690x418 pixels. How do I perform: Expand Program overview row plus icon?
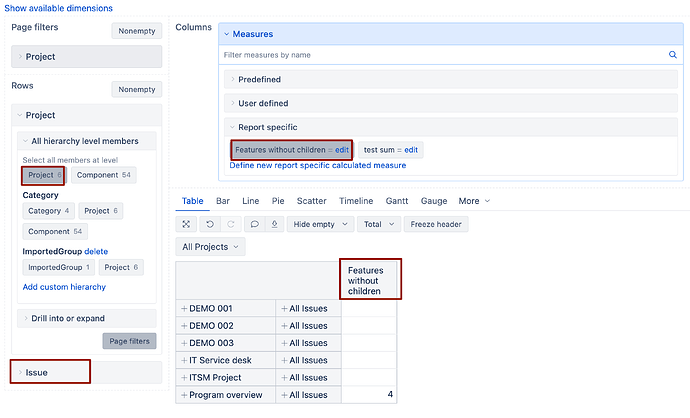[184, 395]
